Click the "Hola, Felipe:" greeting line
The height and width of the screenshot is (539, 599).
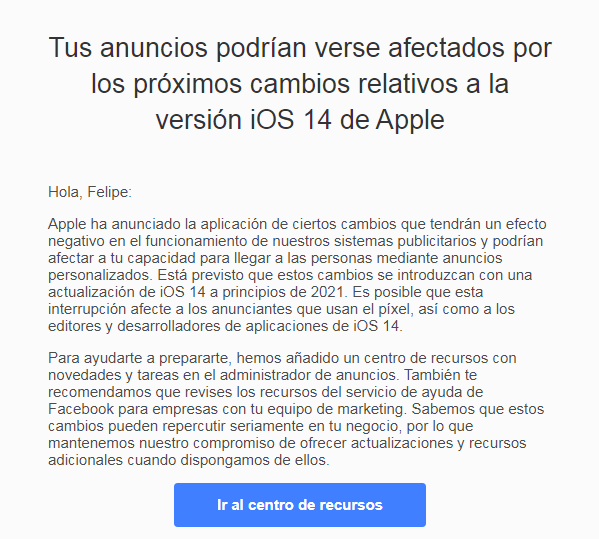click(x=90, y=192)
